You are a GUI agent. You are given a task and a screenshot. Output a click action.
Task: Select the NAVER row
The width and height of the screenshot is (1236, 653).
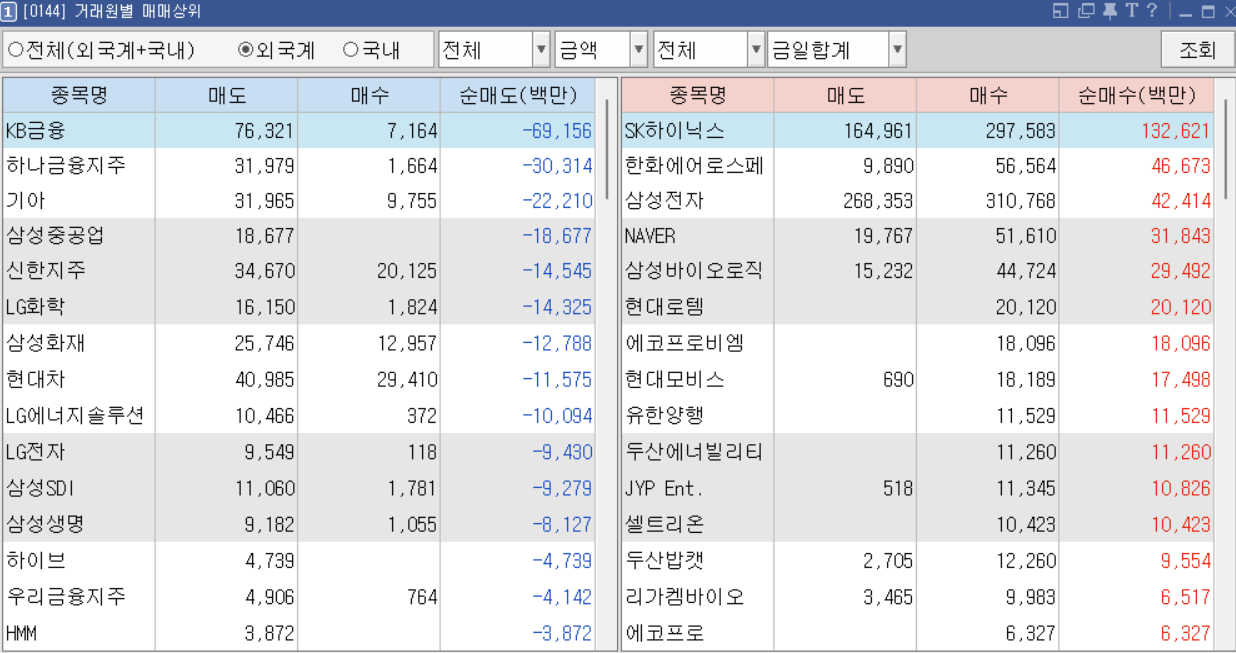(x=918, y=236)
